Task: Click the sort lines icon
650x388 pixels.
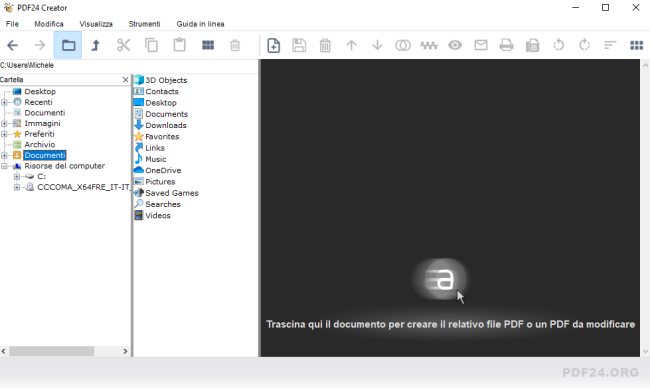Action: click(x=610, y=45)
